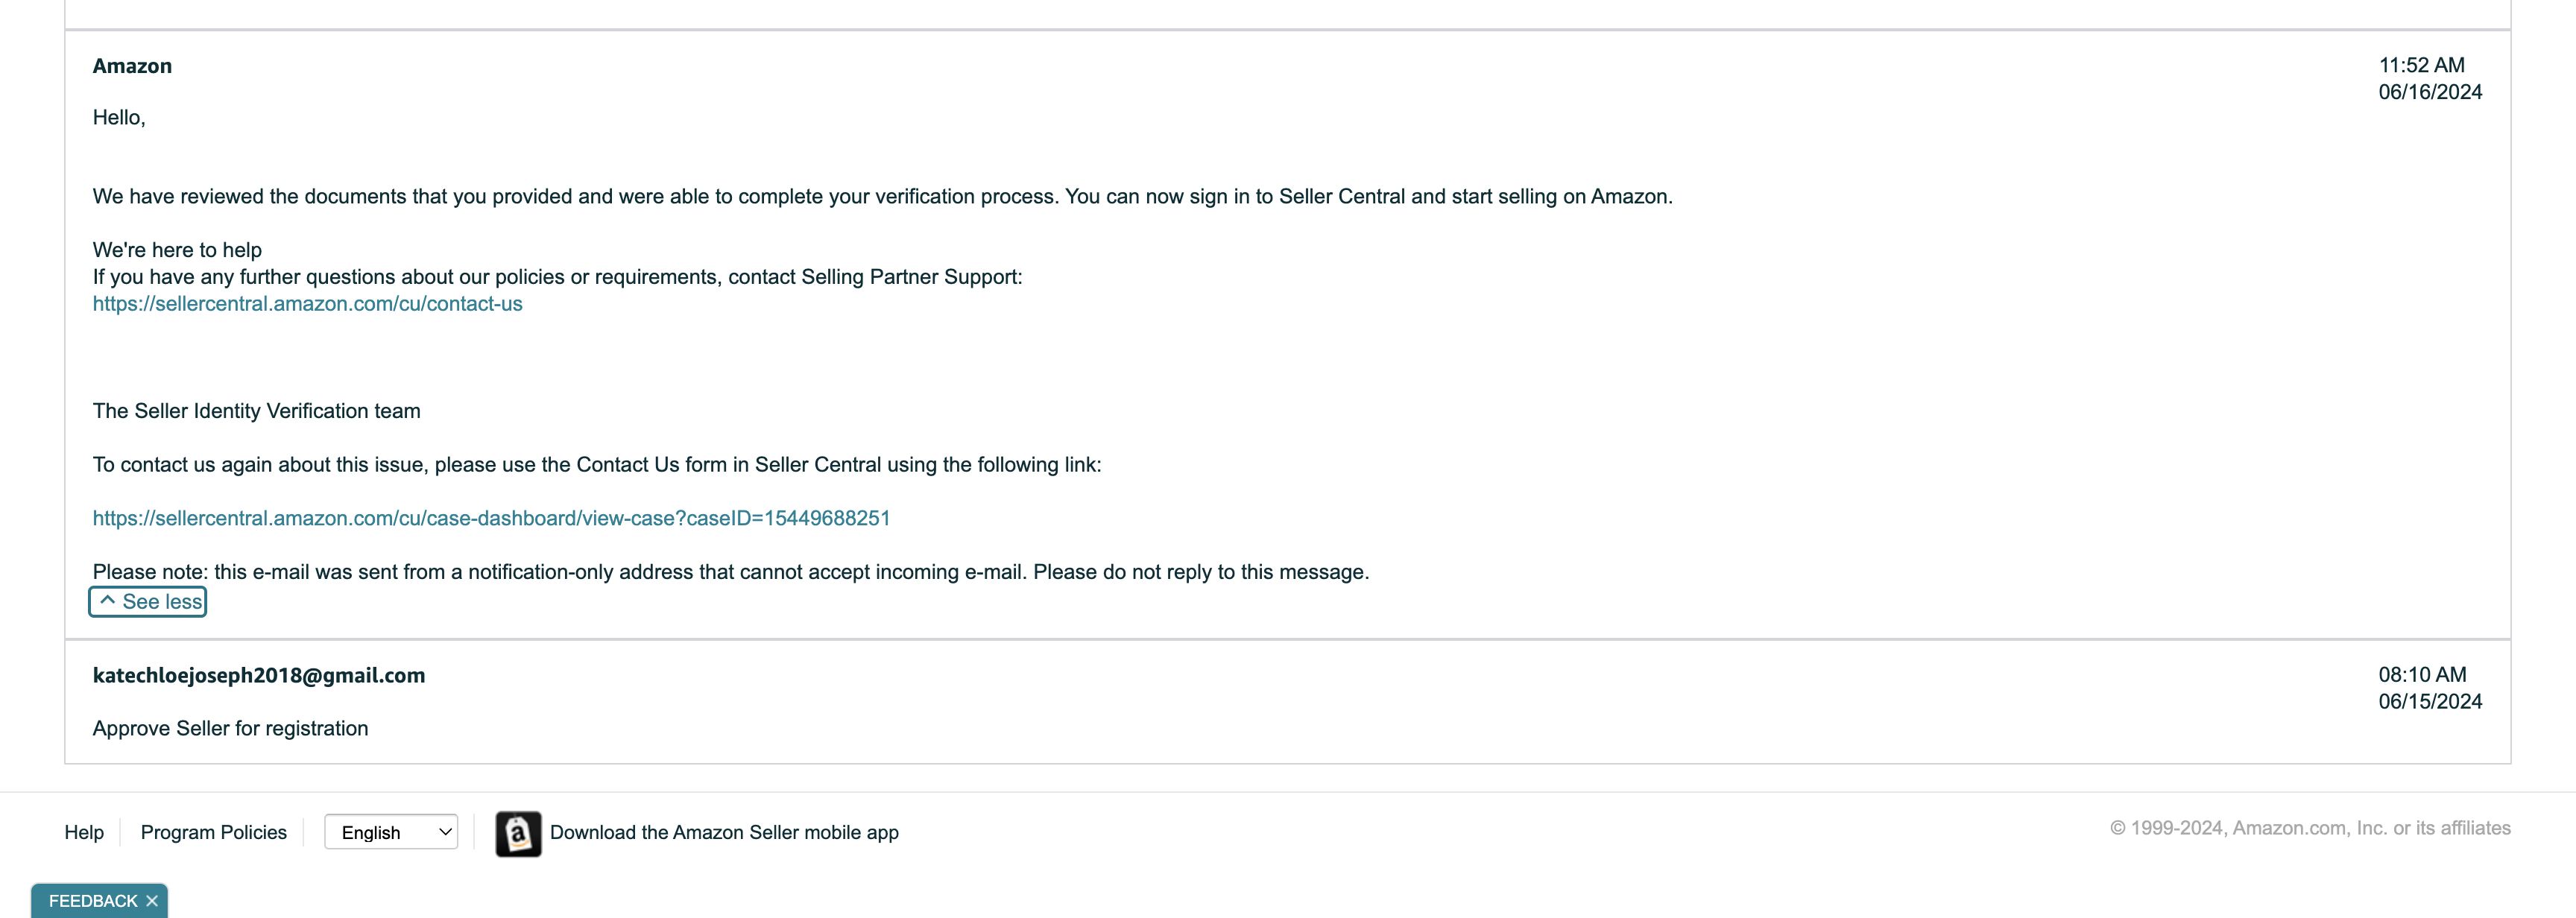This screenshot has width=2576, height=918.
Task: Open the view-case link with caseID 15449688251
Action: point(491,518)
